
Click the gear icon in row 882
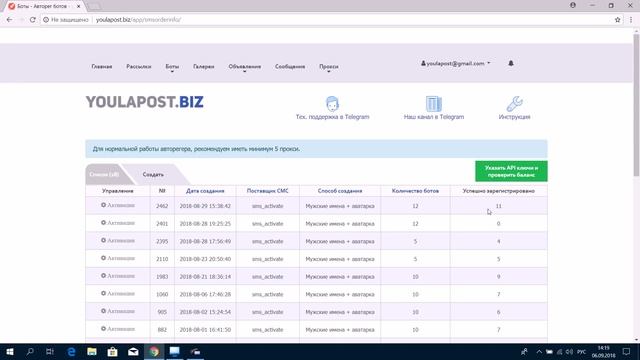tap(103, 329)
